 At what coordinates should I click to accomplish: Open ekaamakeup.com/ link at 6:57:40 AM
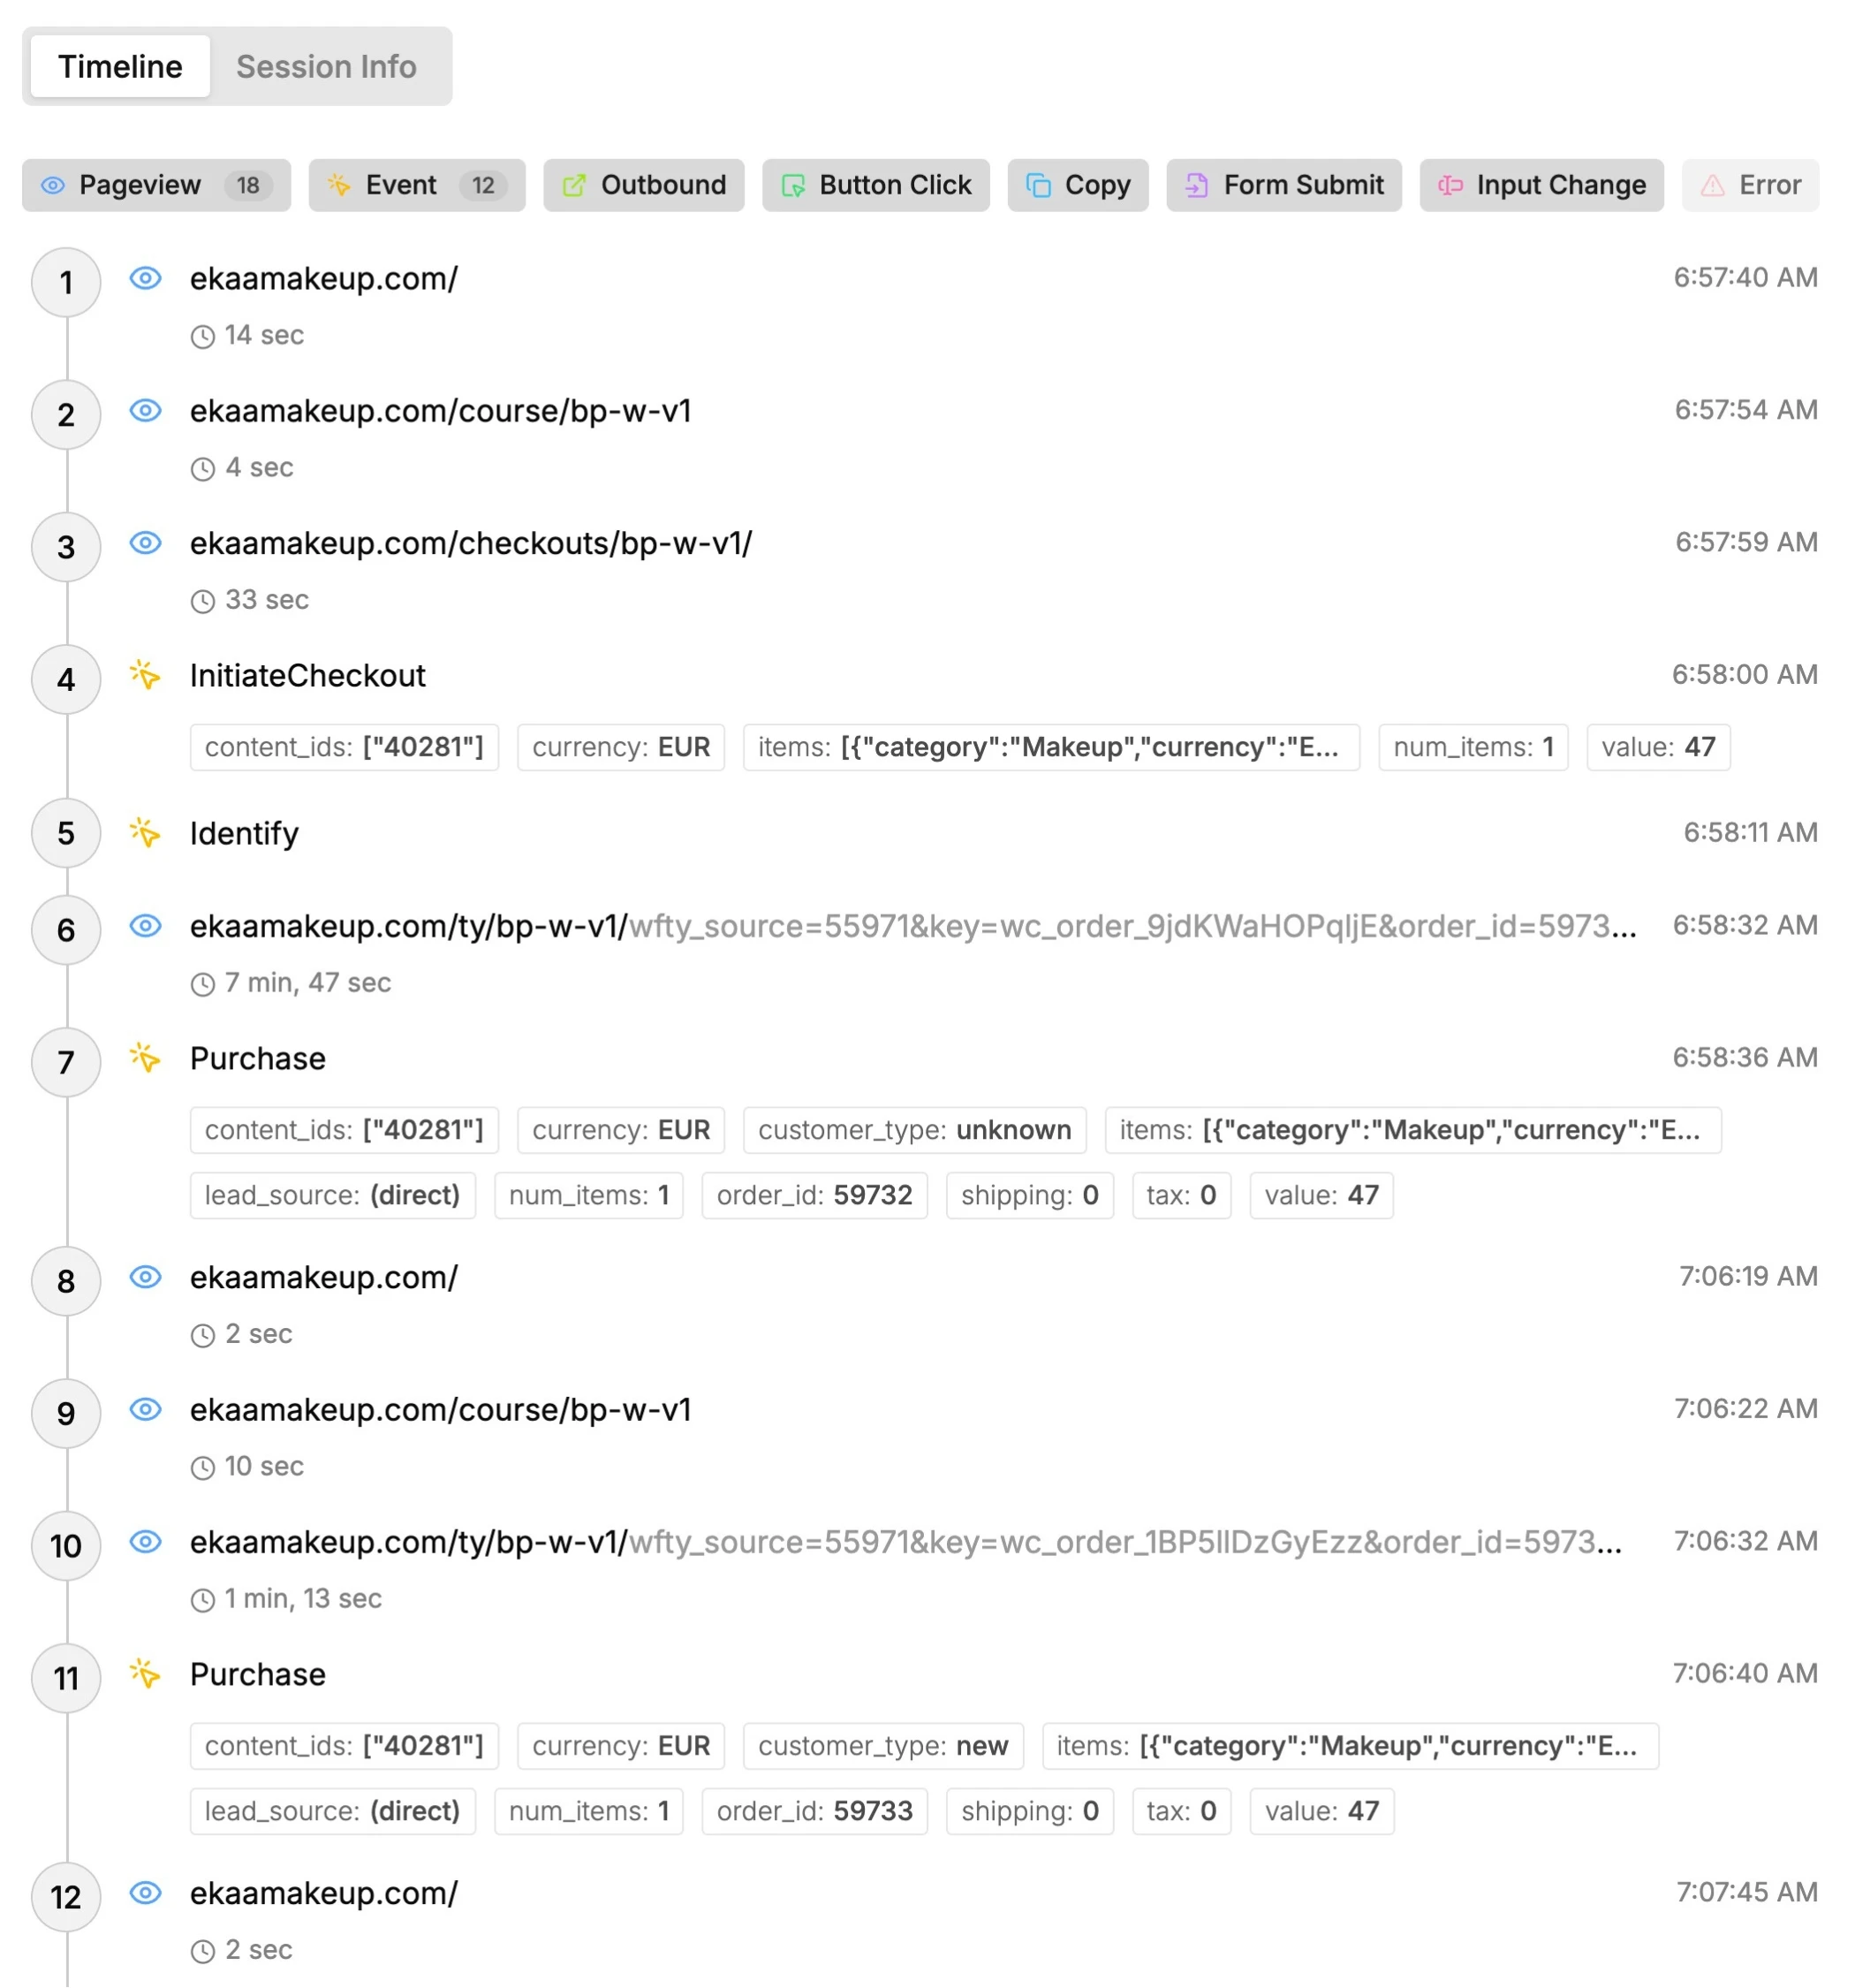324,278
